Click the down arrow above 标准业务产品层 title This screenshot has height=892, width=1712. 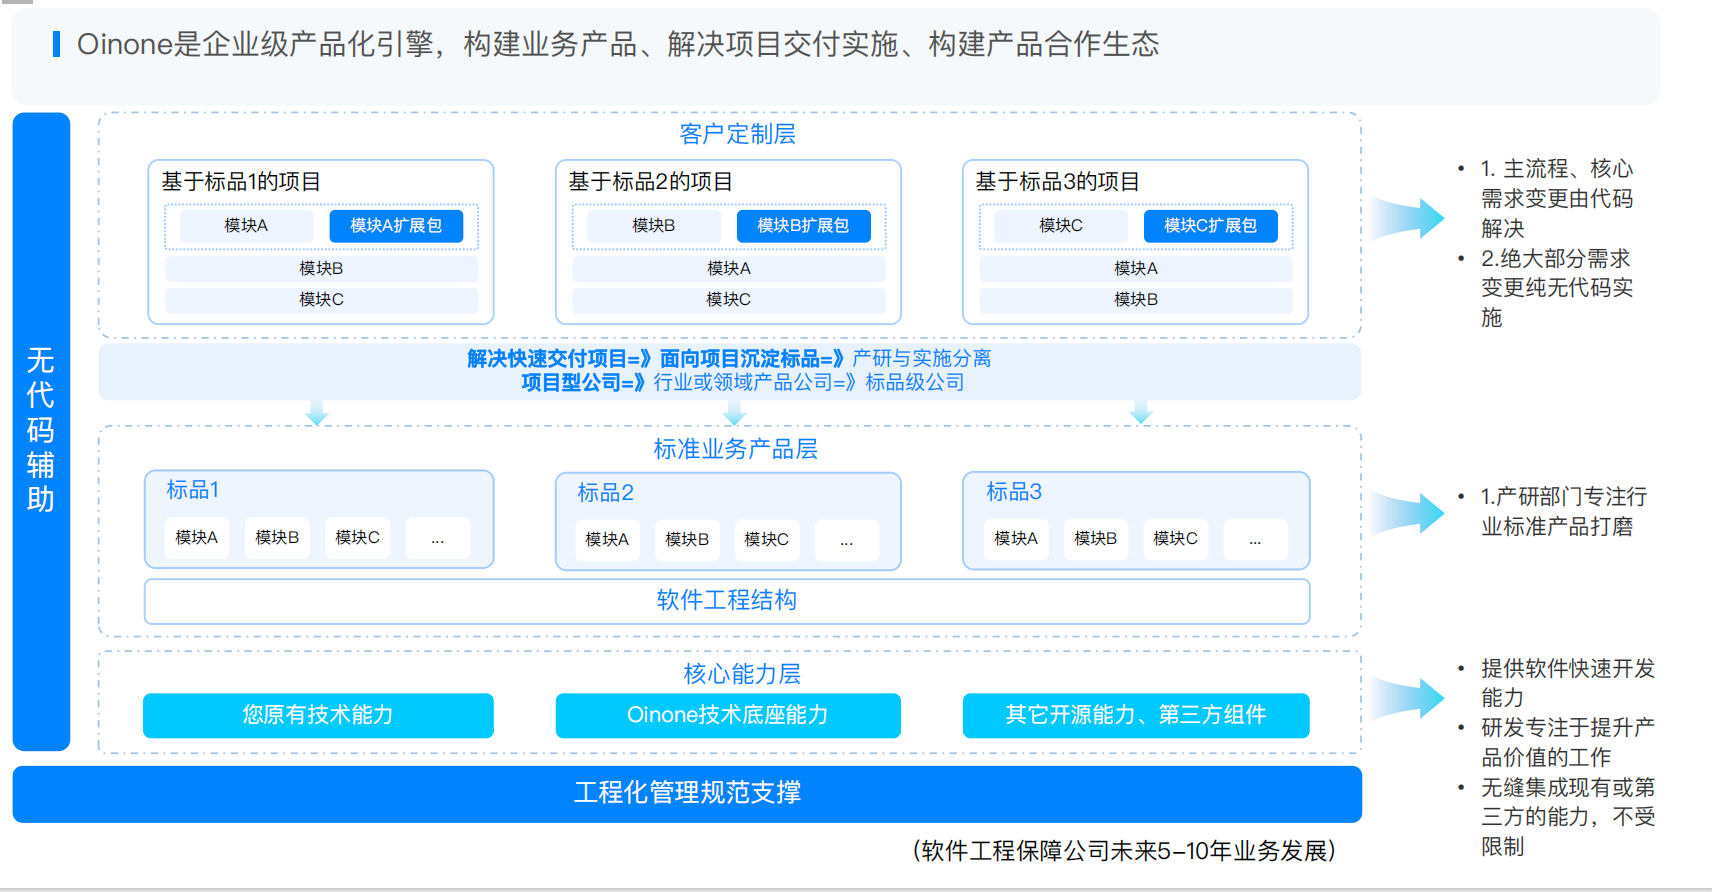point(735,413)
